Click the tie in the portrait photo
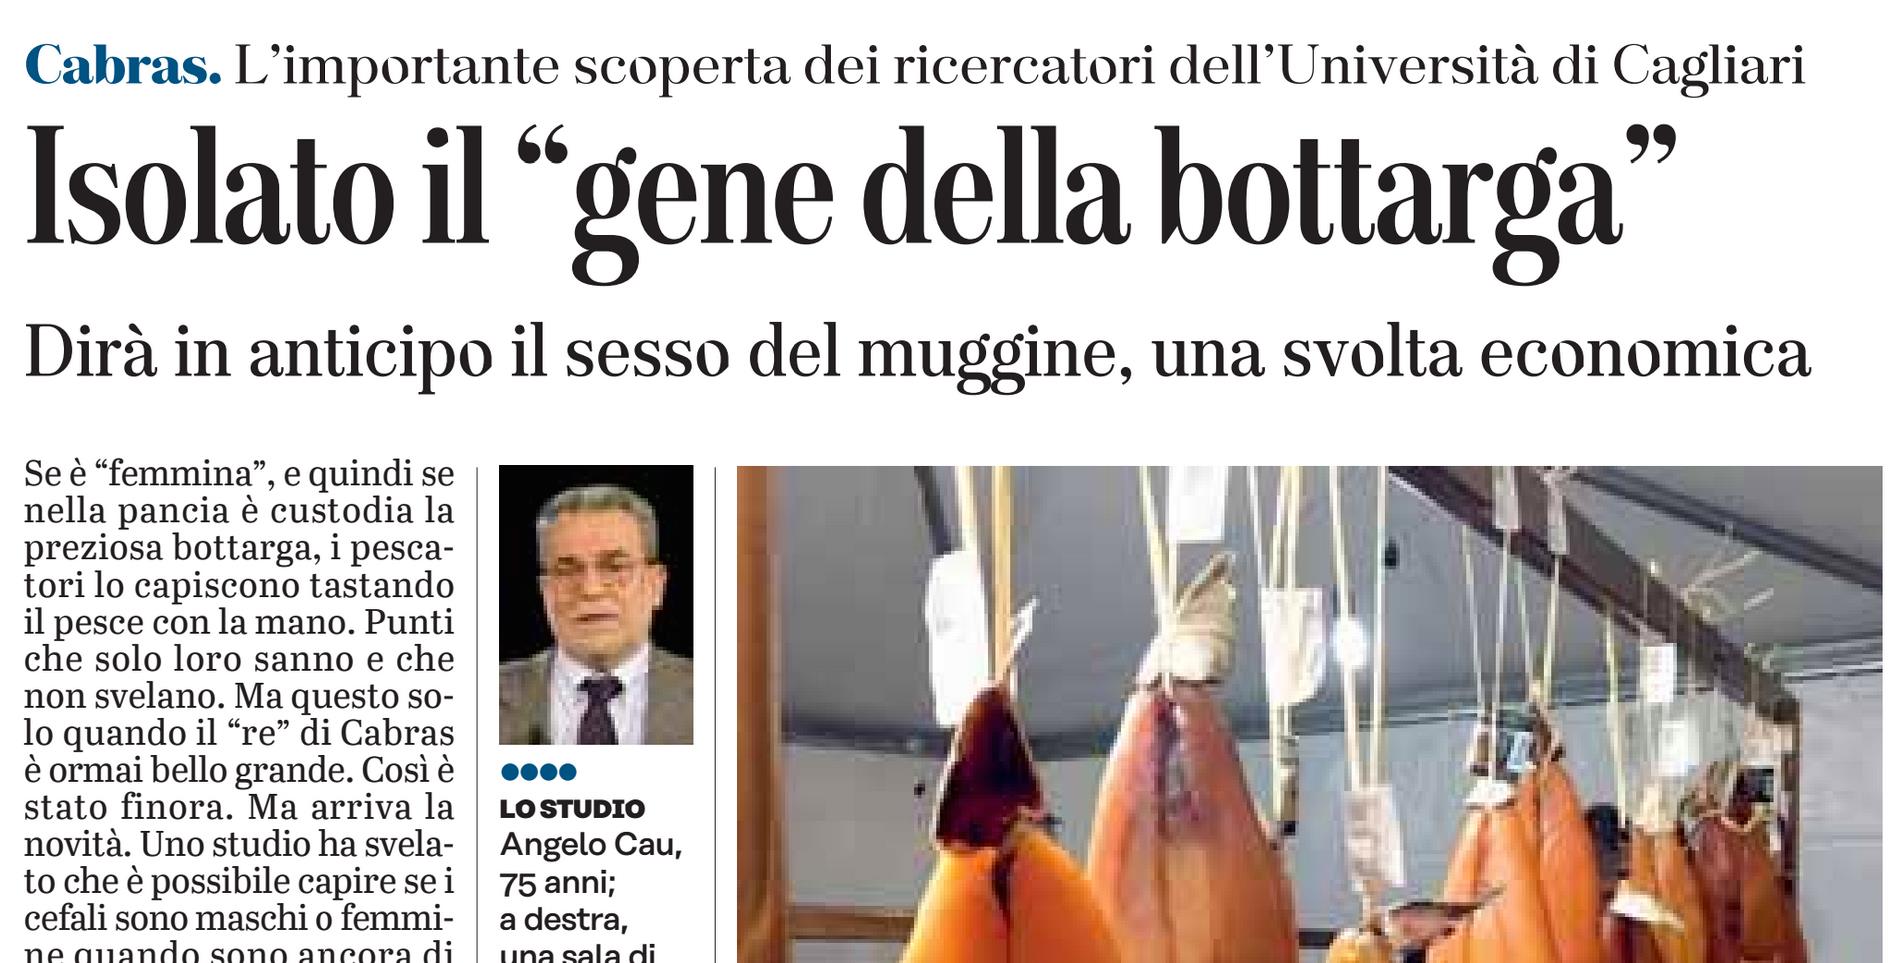The height and width of the screenshot is (963, 1903). (598, 709)
